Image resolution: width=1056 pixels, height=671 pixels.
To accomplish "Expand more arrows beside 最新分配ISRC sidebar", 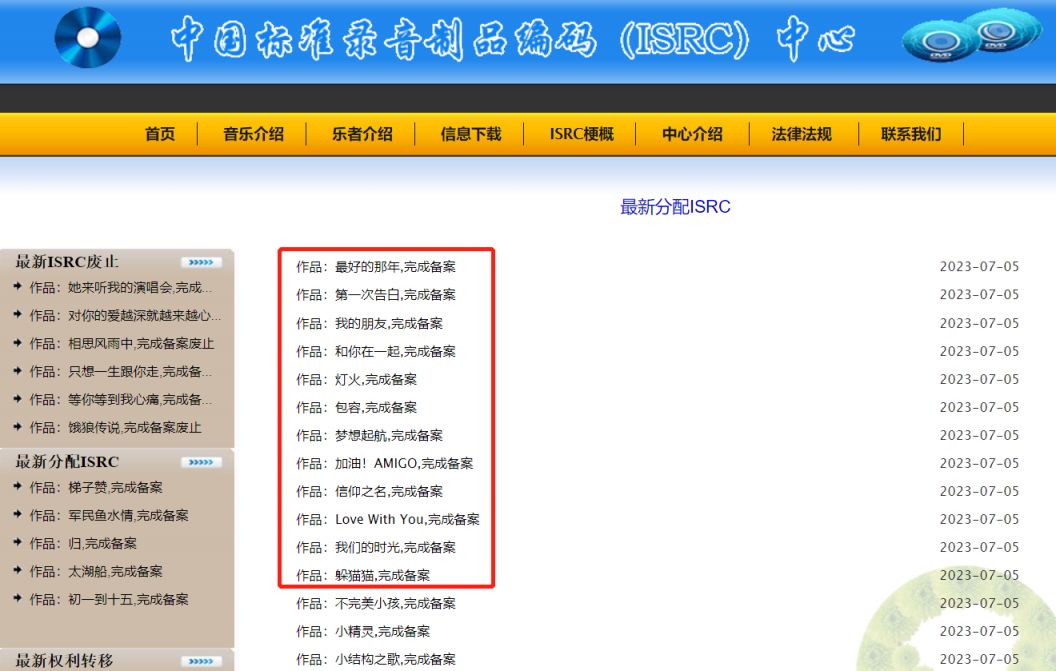I will tap(201, 463).
